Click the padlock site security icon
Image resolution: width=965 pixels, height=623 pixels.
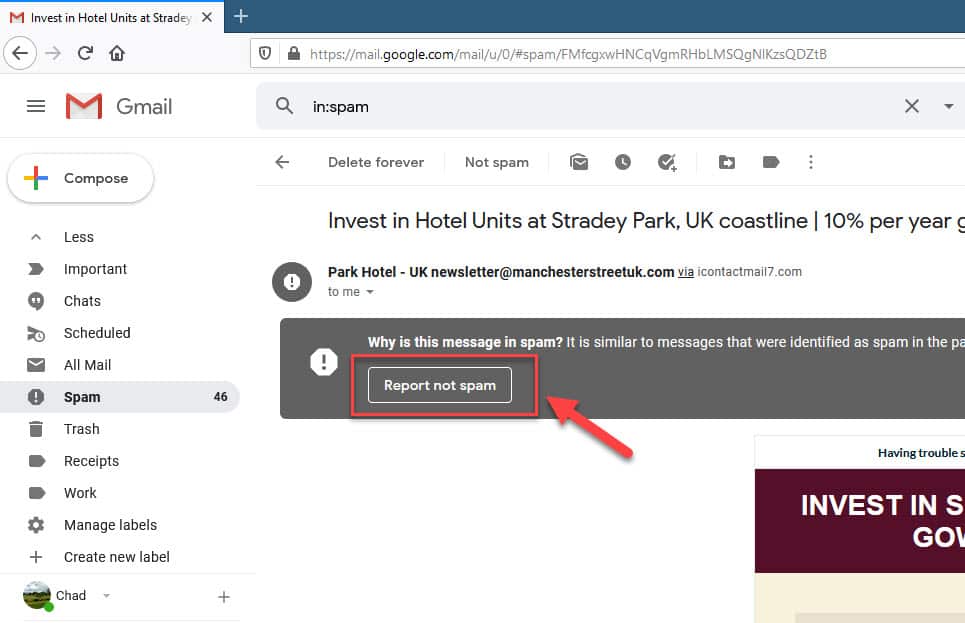click(294, 54)
